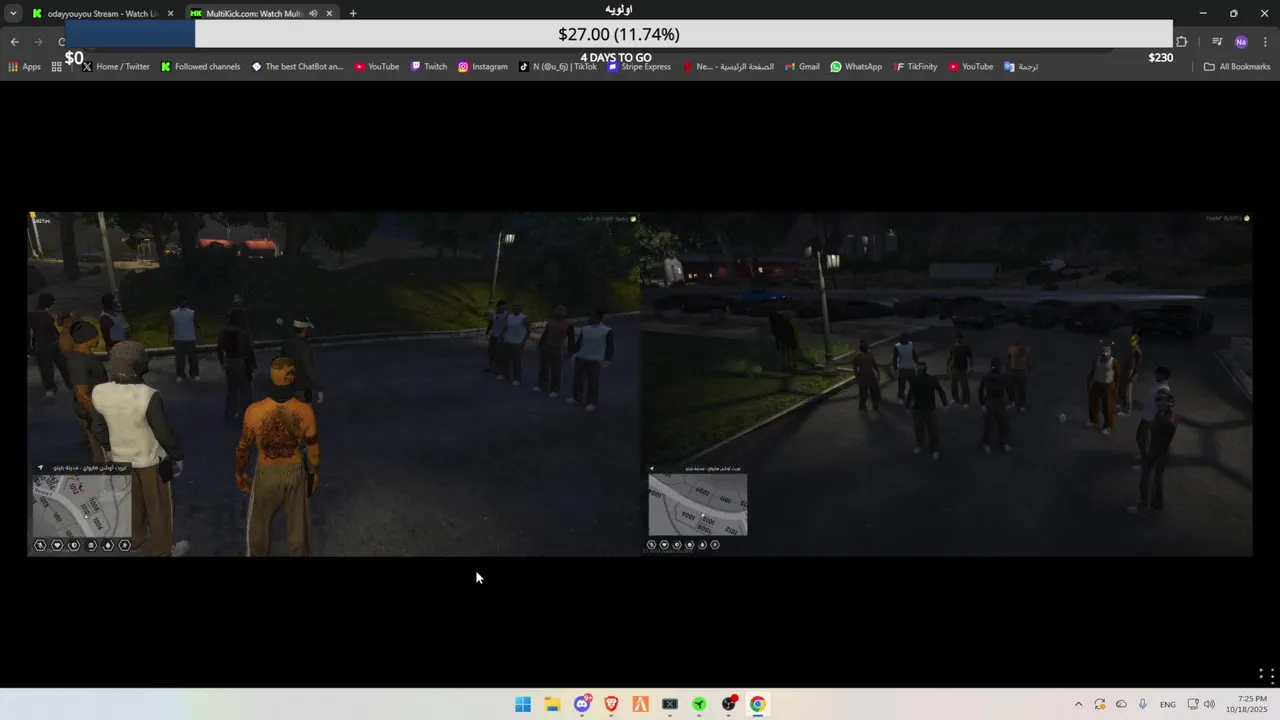
Task: Open the microphone tray icon
Action: (1142, 704)
